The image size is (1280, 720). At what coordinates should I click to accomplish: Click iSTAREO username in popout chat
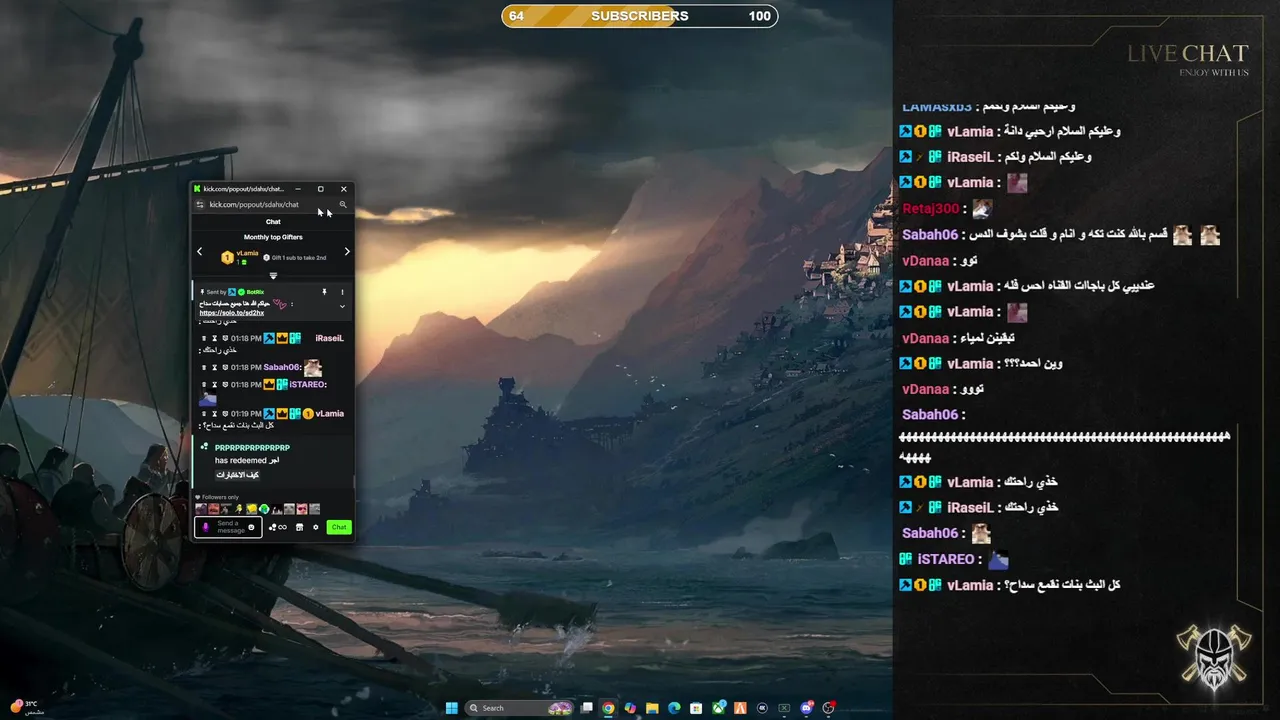pyautogui.click(x=308, y=384)
